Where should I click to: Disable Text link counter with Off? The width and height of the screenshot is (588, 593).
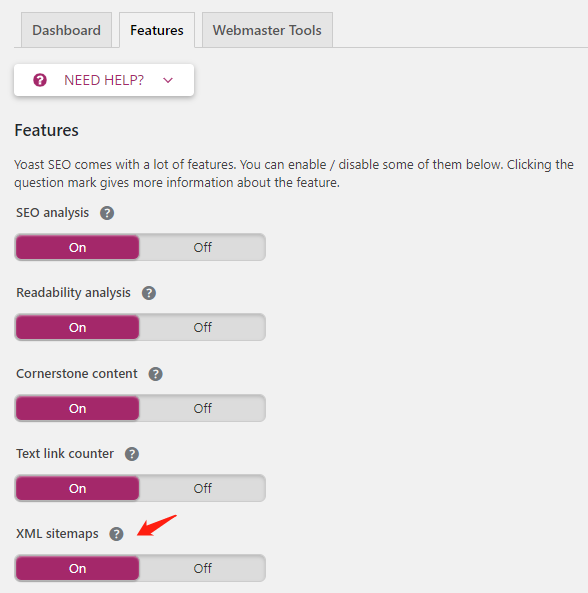(x=202, y=488)
